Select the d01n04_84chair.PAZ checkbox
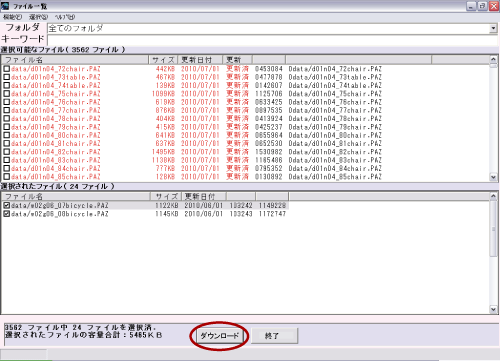Image resolution: width=500 pixels, height=361 pixels. [6, 169]
